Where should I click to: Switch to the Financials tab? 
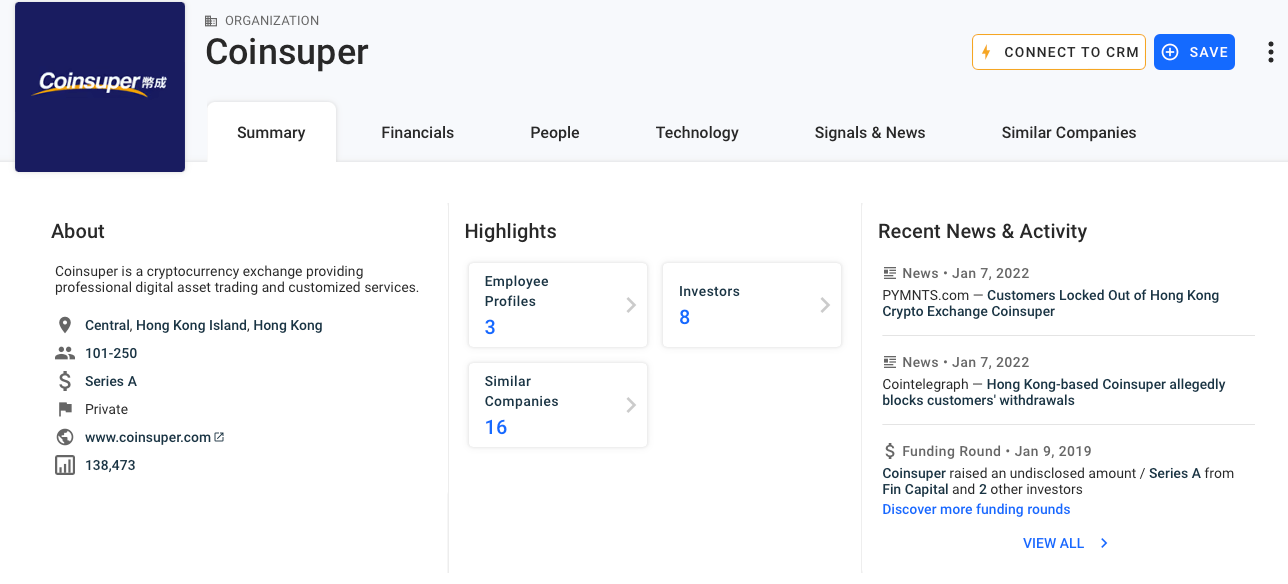click(x=417, y=132)
